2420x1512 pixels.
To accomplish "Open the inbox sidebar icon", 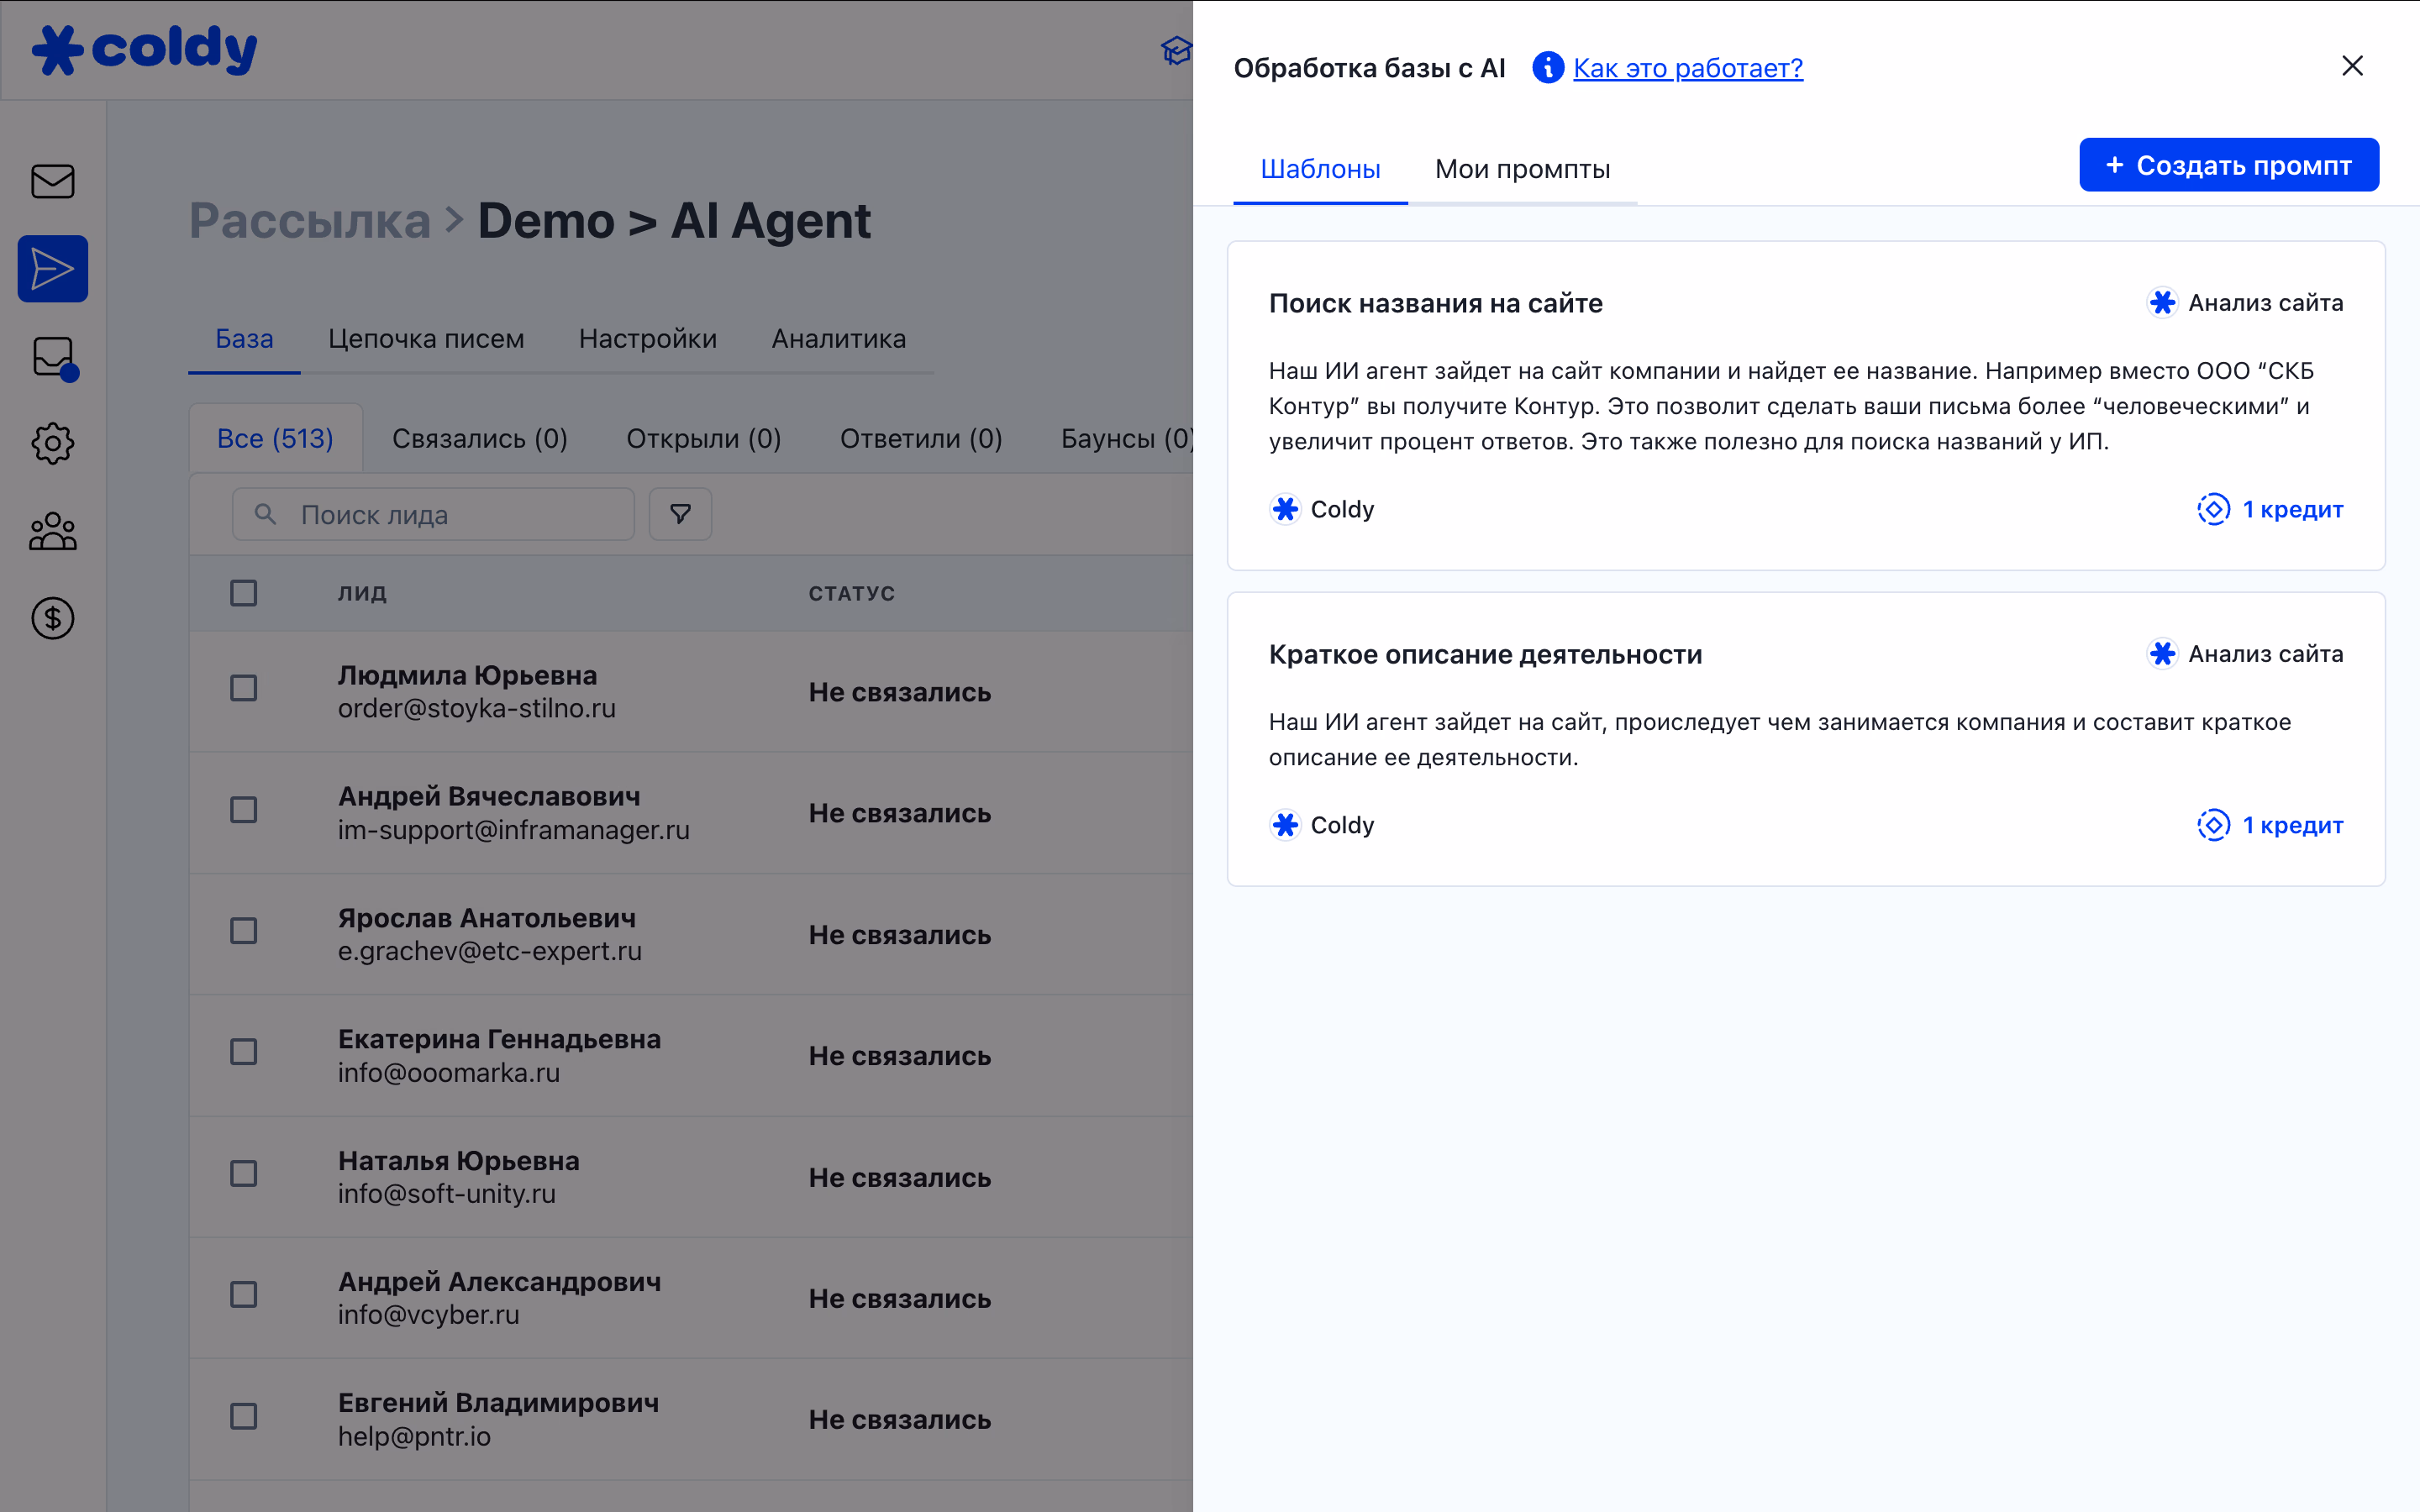I will (53, 357).
